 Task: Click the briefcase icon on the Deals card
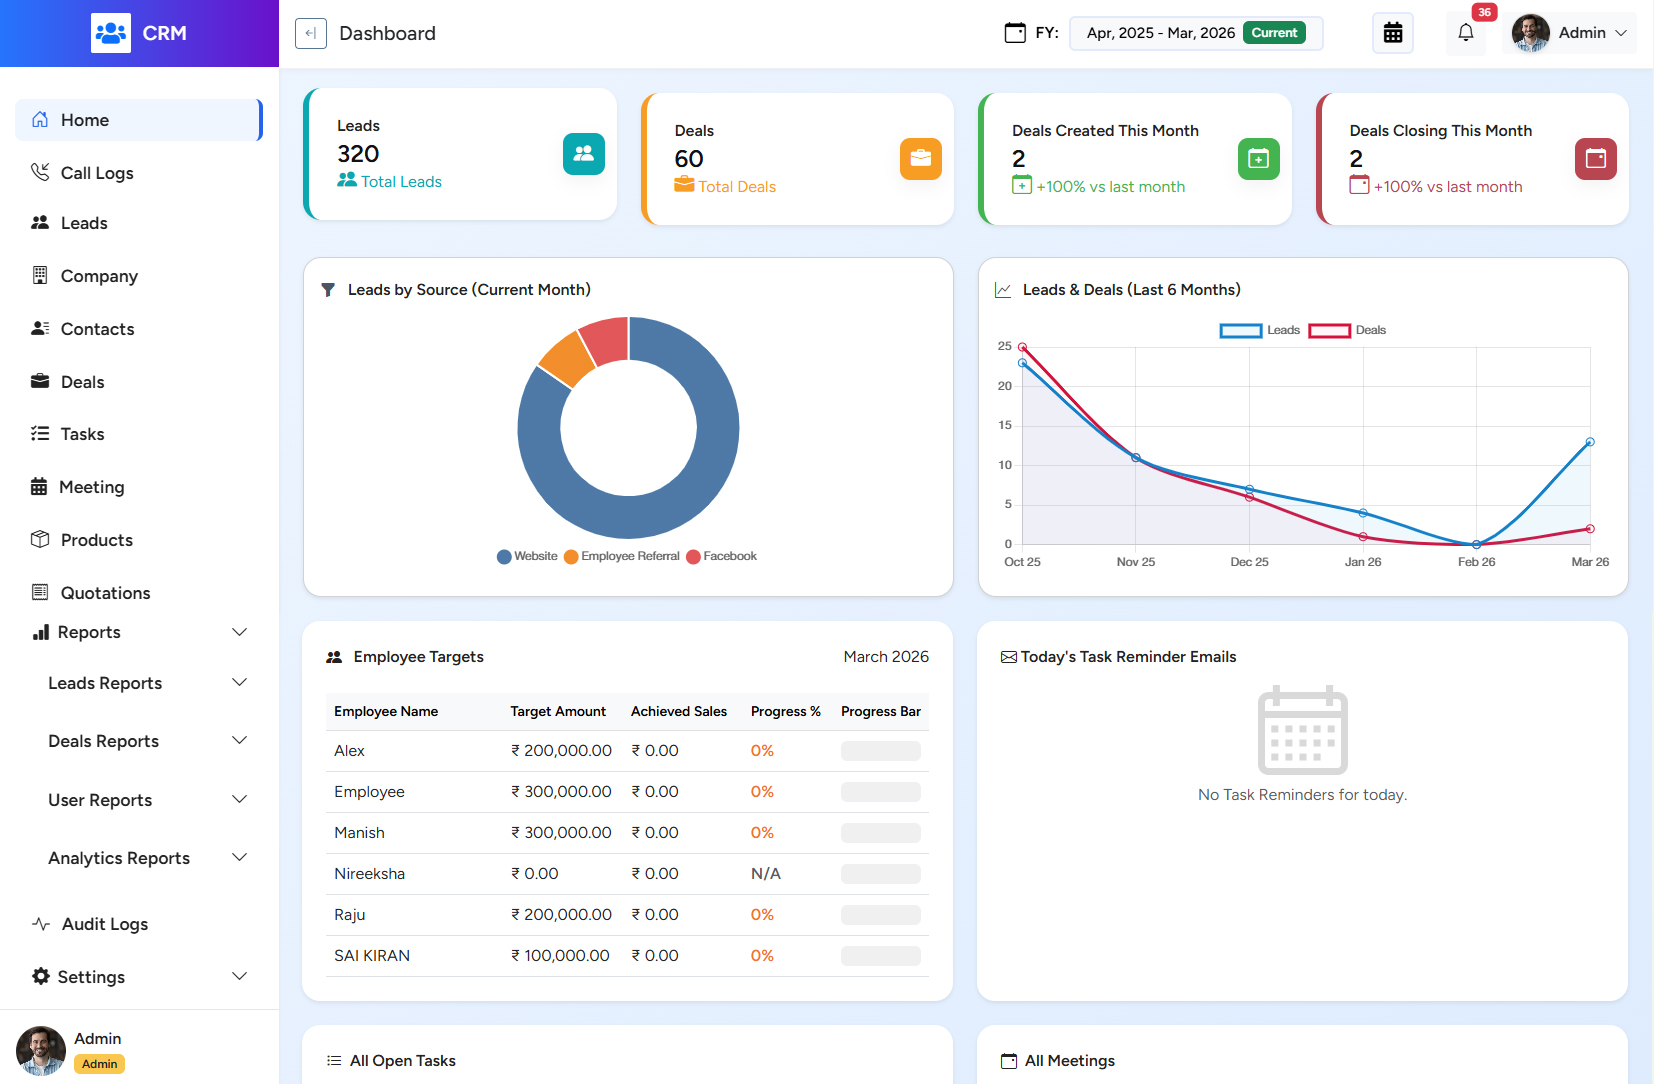[921, 158]
